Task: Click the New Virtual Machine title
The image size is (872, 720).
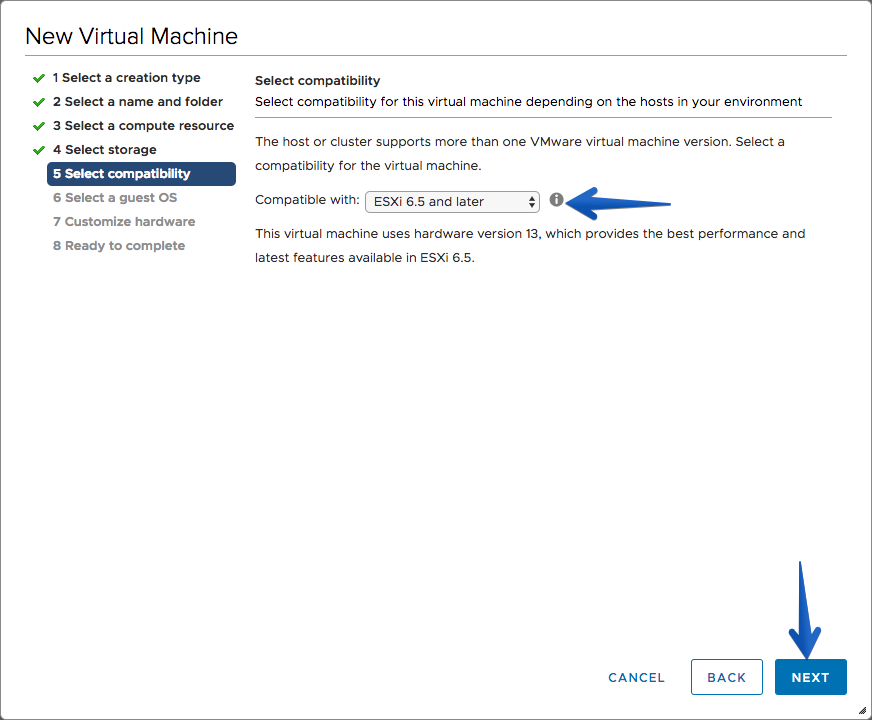Action: 131,36
